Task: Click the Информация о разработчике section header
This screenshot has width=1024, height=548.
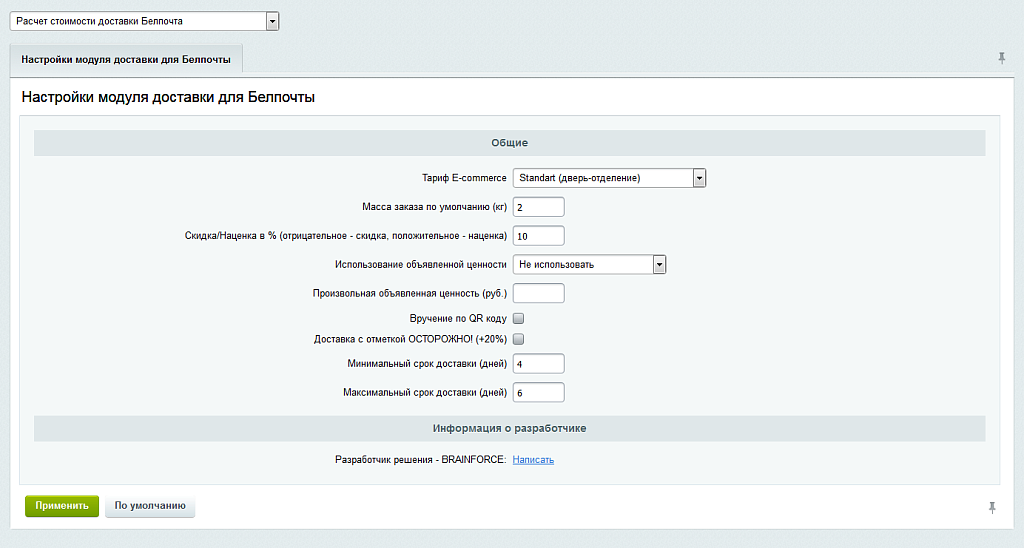Action: (509, 428)
